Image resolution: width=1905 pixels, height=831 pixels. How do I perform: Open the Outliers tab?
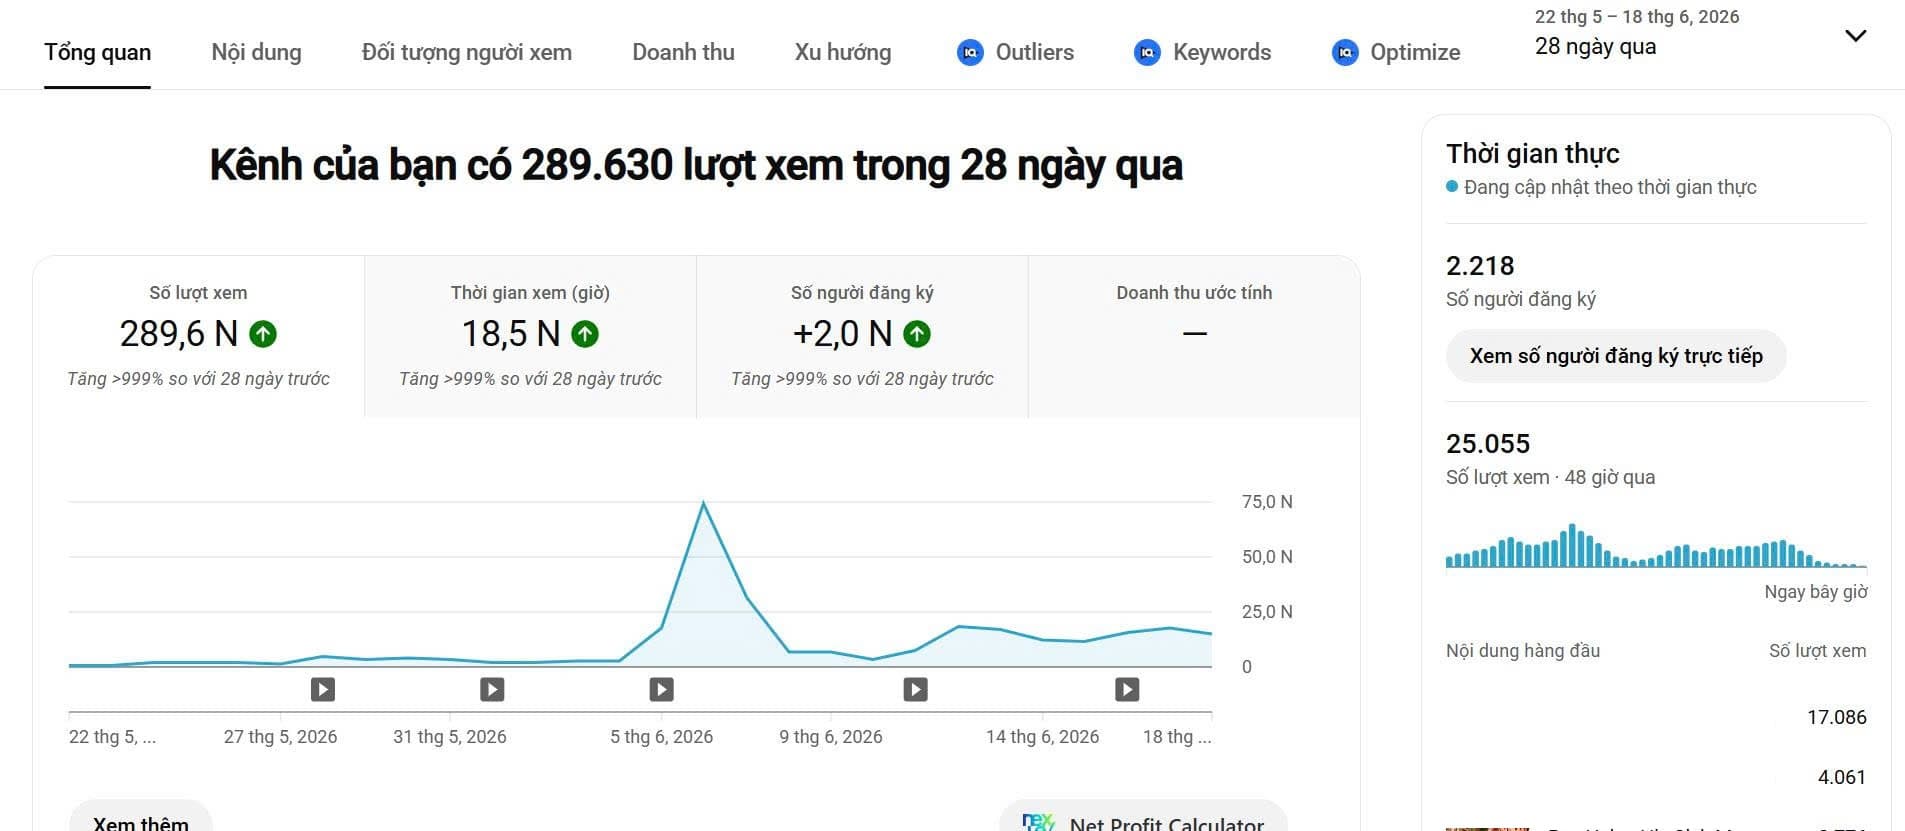pos(1015,52)
